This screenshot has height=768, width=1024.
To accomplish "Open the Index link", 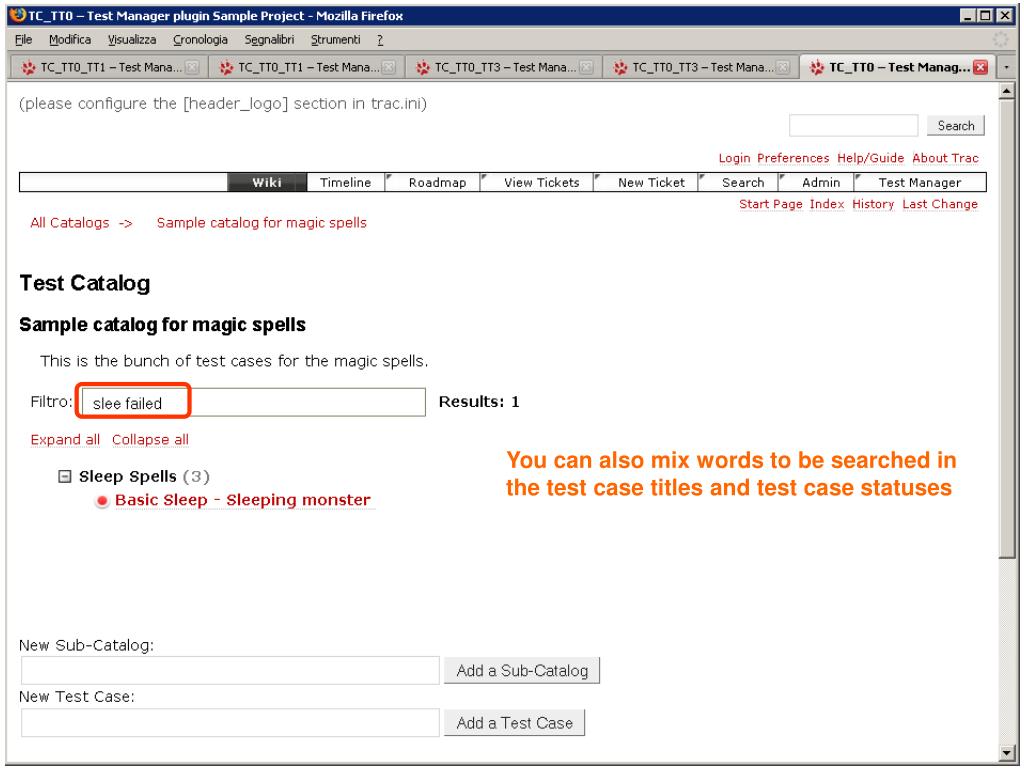I will tap(827, 204).
